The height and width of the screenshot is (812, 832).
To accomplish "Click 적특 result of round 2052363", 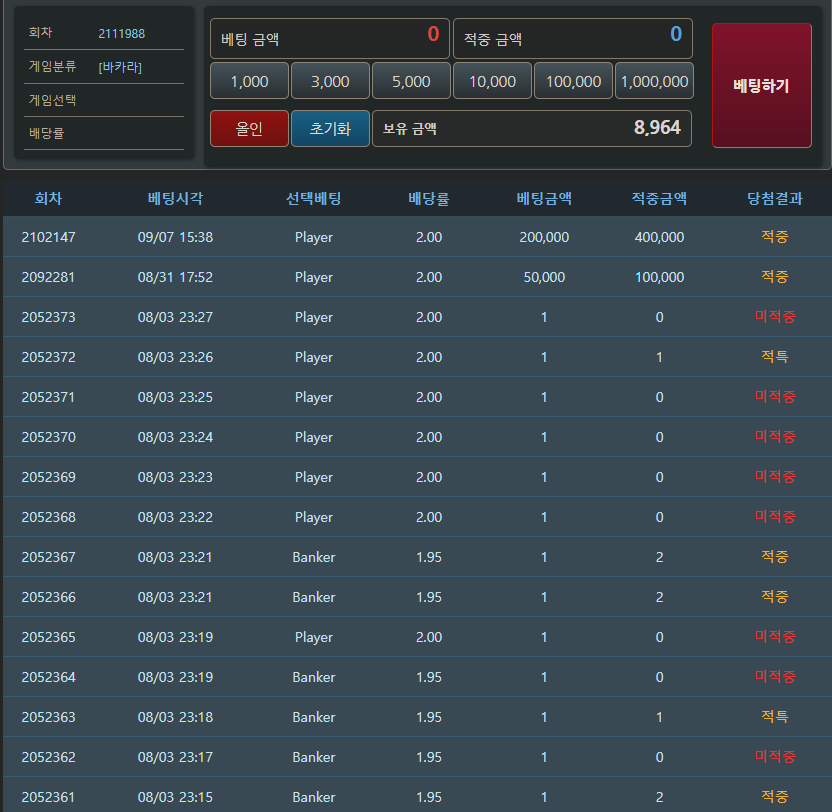I will 775,716.
